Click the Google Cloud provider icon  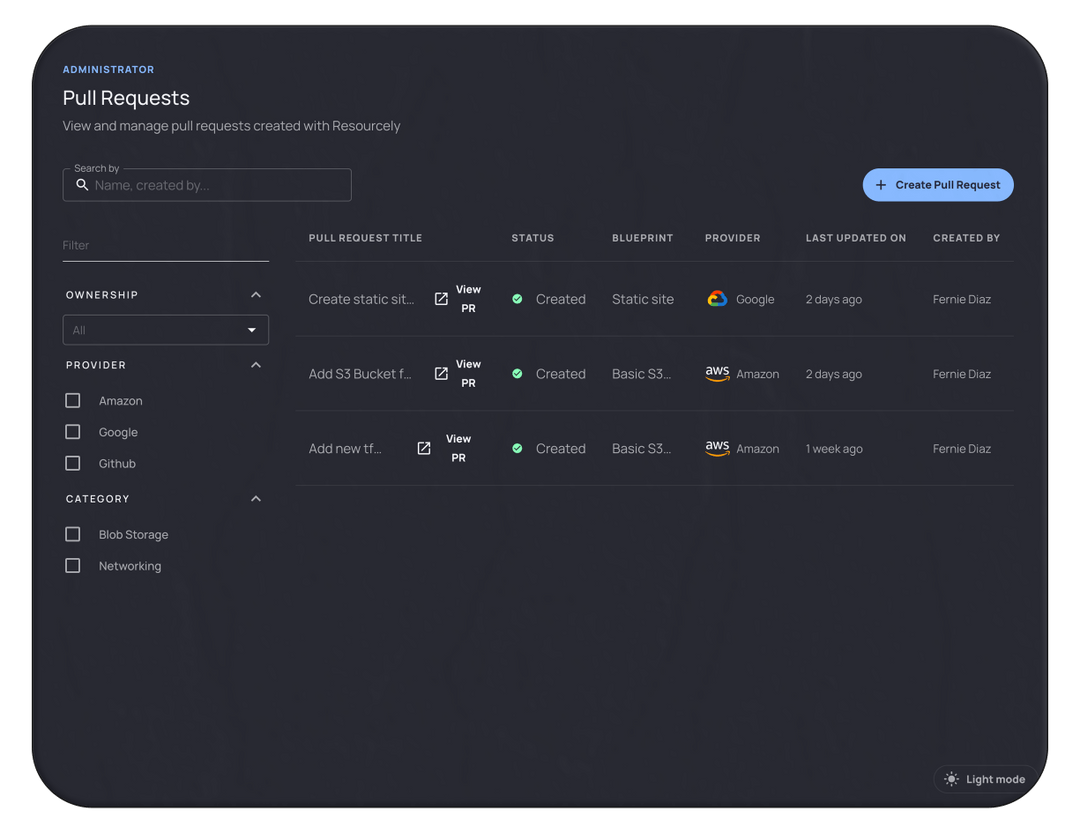pyautogui.click(x=717, y=298)
